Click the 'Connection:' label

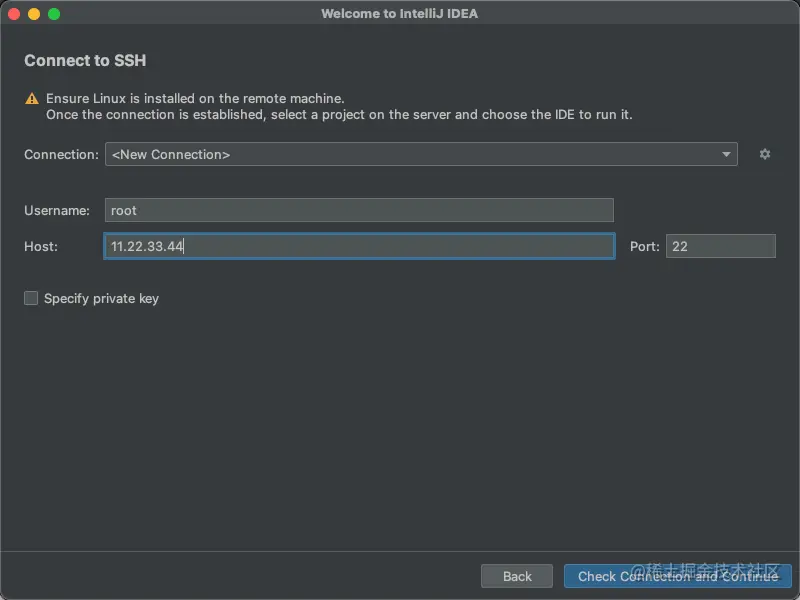(x=61, y=155)
